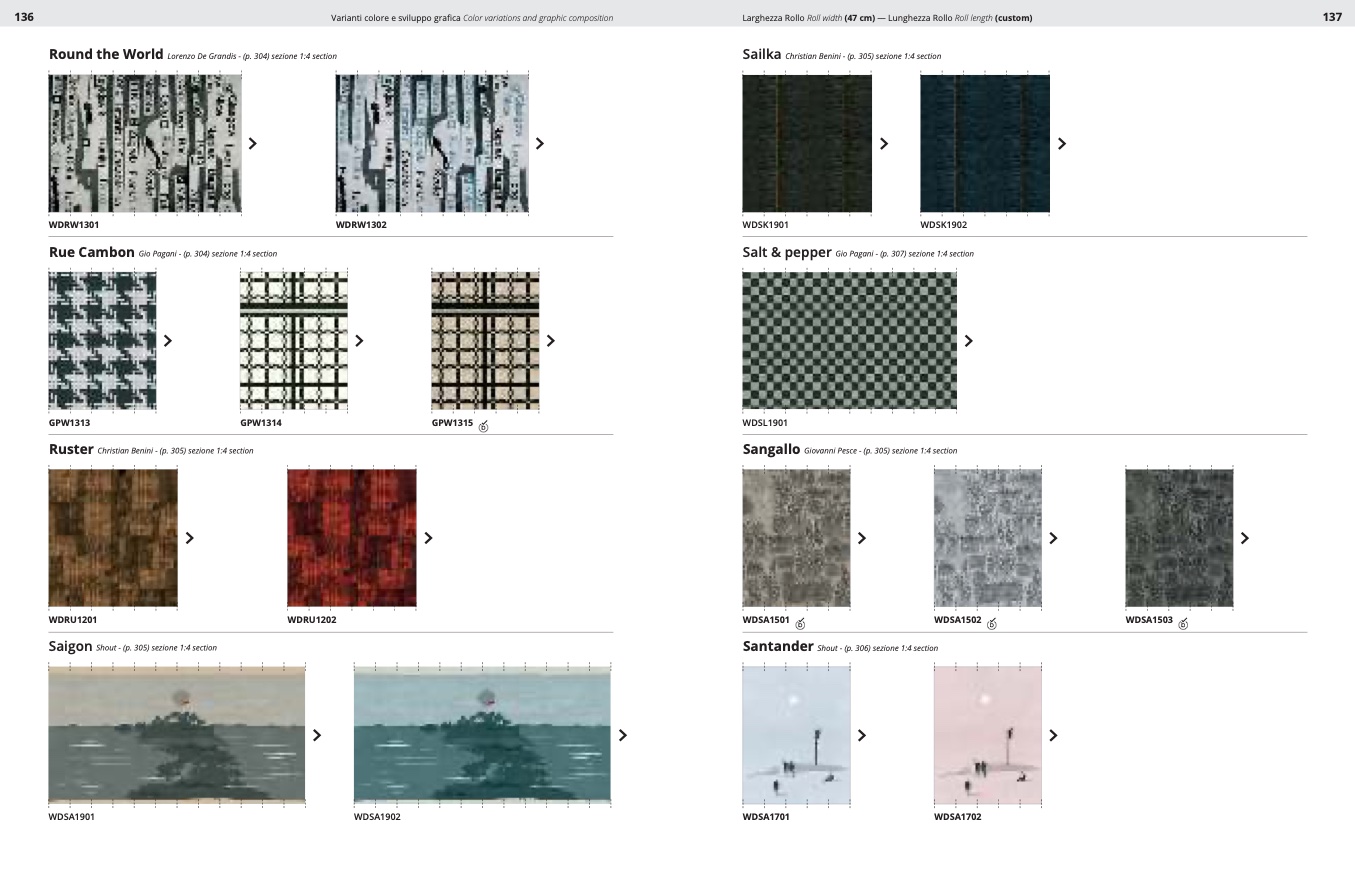Select the dark Sangallo WDSA1503 thumbnail
Screen dimensions: 1355x878
pyautogui.click(x=1179, y=538)
